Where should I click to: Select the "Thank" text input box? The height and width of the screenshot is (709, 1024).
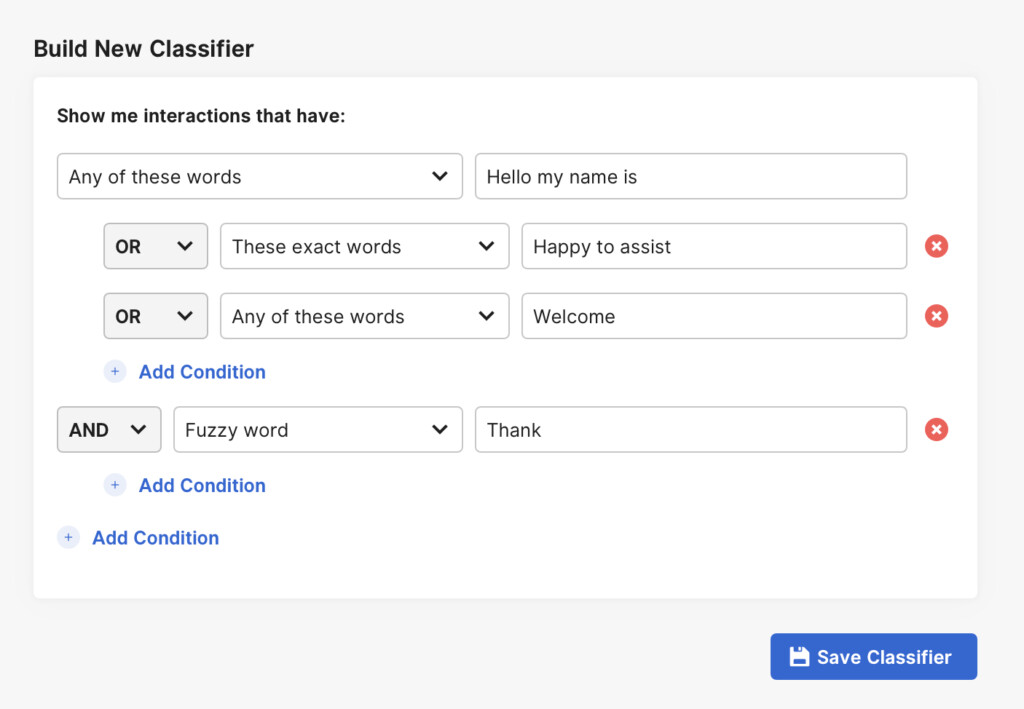coord(690,429)
